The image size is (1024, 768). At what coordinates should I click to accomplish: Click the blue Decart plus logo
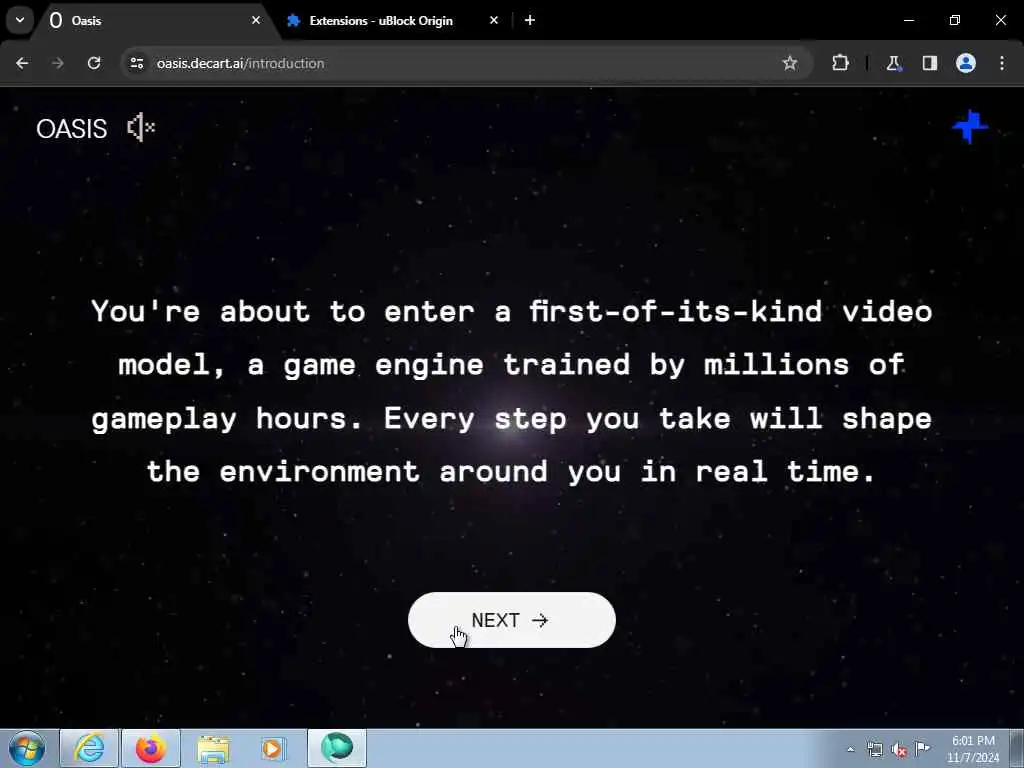coord(970,127)
